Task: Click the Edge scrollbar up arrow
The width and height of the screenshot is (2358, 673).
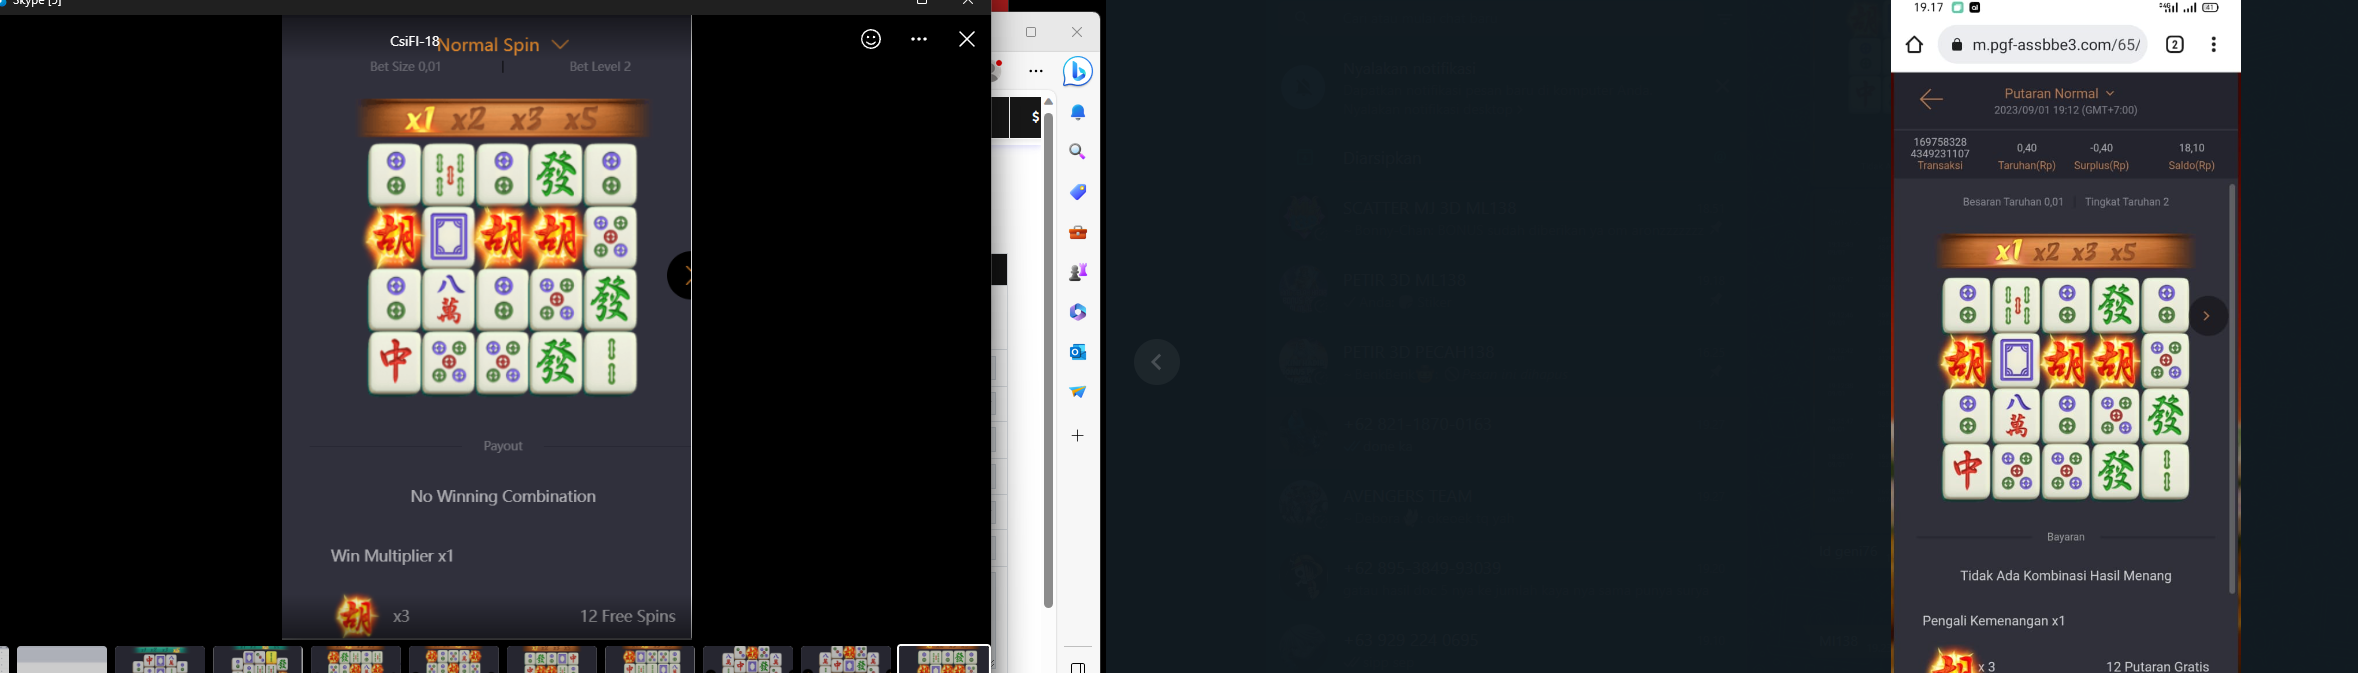Action: (x=1048, y=101)
